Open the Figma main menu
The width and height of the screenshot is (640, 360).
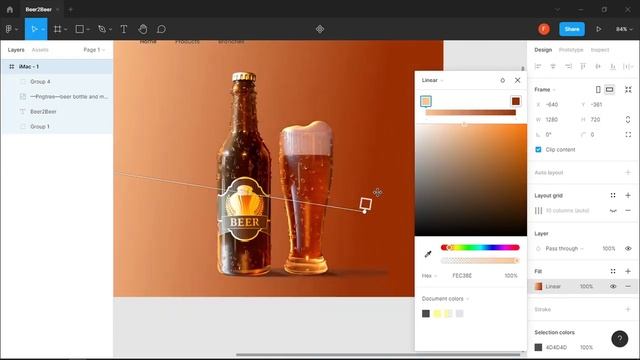click(x=9, y=29)
